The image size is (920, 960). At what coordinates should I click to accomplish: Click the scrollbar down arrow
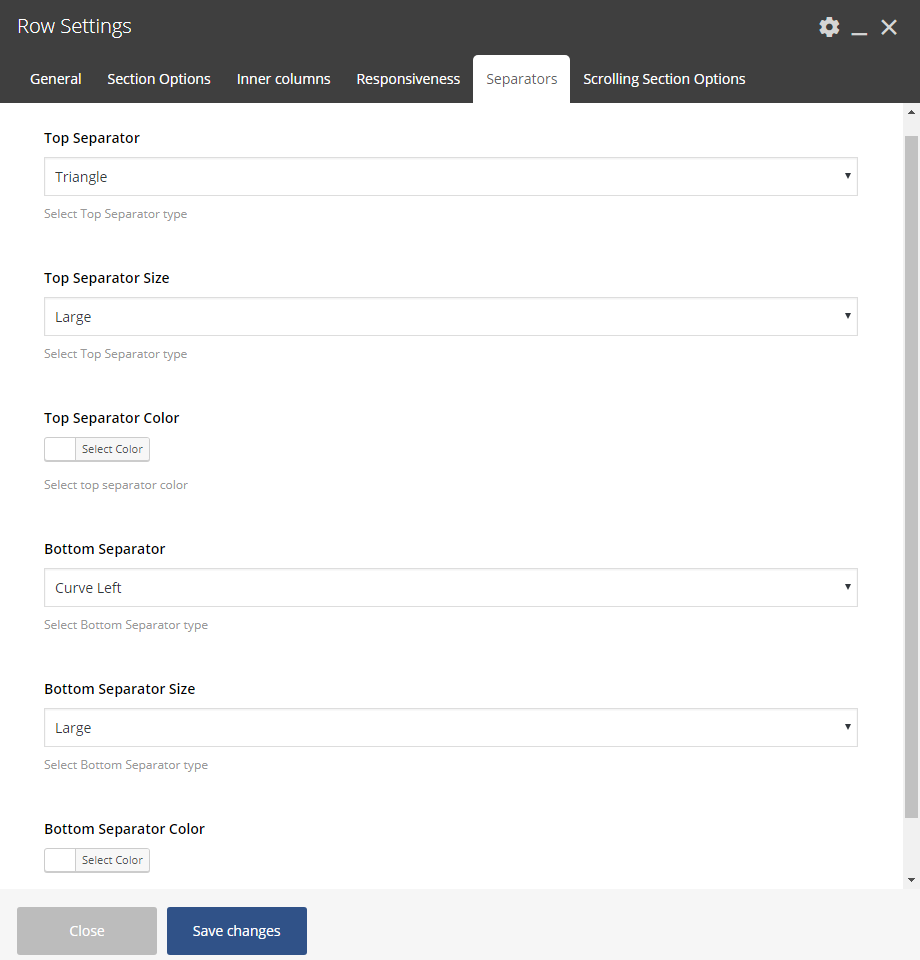tap(911, 879)
